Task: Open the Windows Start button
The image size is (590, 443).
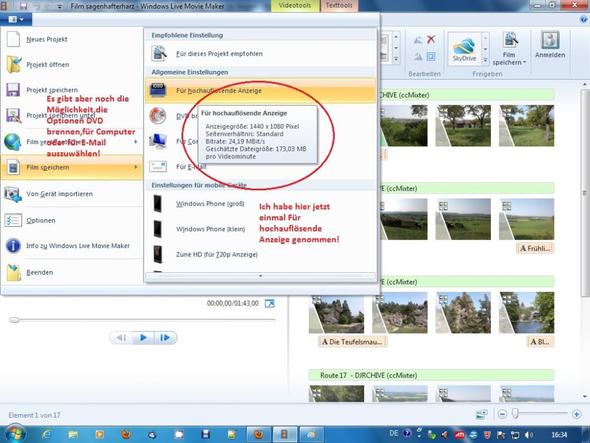Action: 15,434
